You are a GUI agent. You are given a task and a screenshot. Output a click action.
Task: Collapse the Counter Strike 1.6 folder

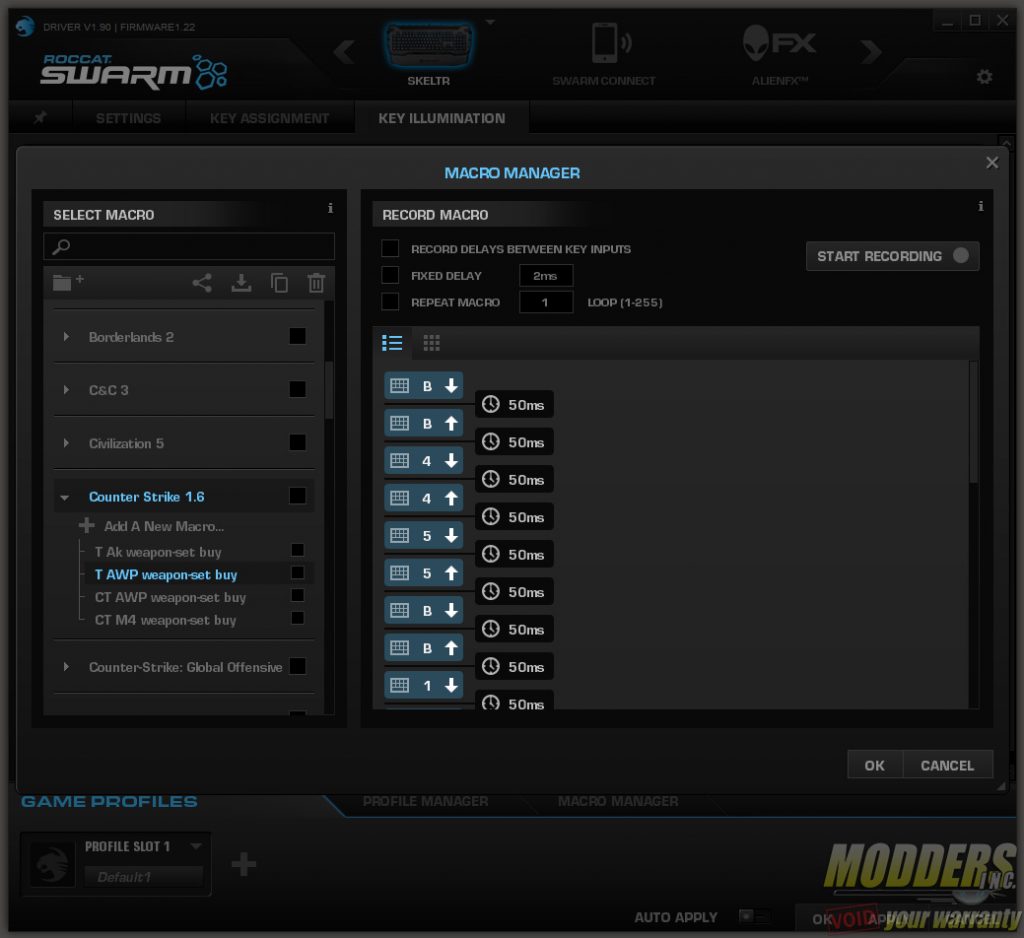pyautogui.click(x=65, y=498)
